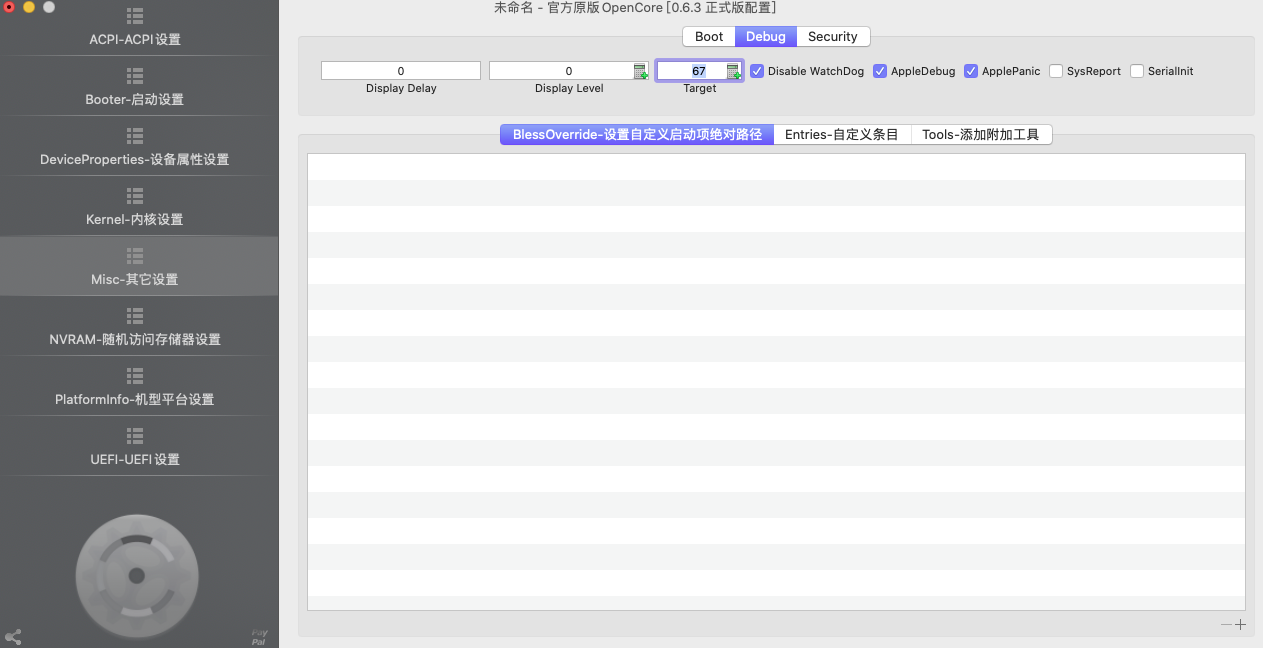Toggle the AppleDebug checkbox
Screen dimensions: 1263x648
[880, 71]
